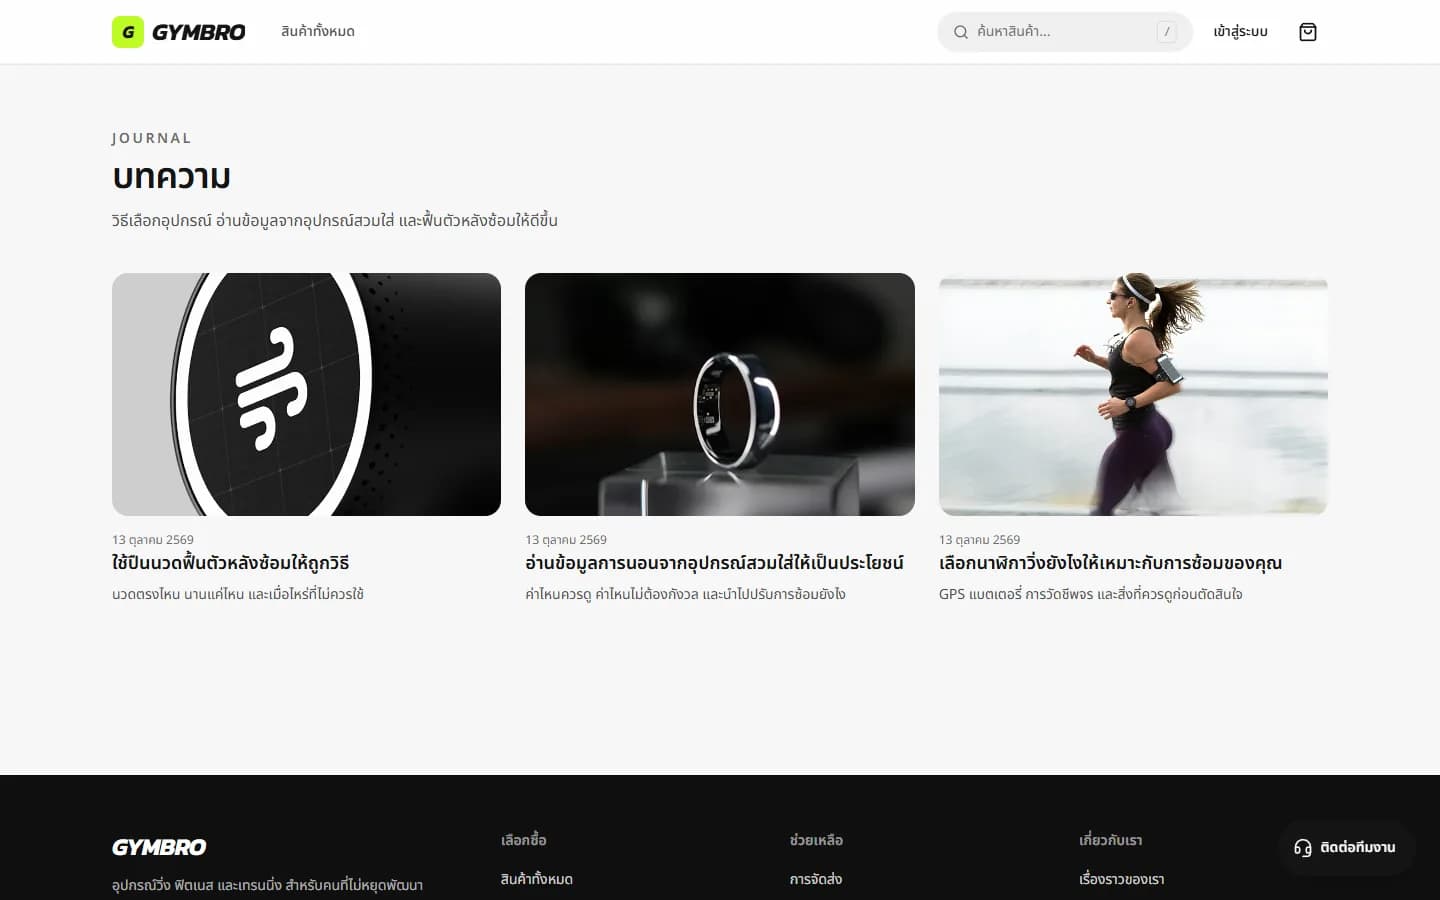Image resolution: width=1440 pixels, height=900 pixels.
Task: Open article เลือกนาฬิกาวิ่งยังไงให้เหมาะกับการซ้อมของคุณ
Action: tap(1110, 563)
